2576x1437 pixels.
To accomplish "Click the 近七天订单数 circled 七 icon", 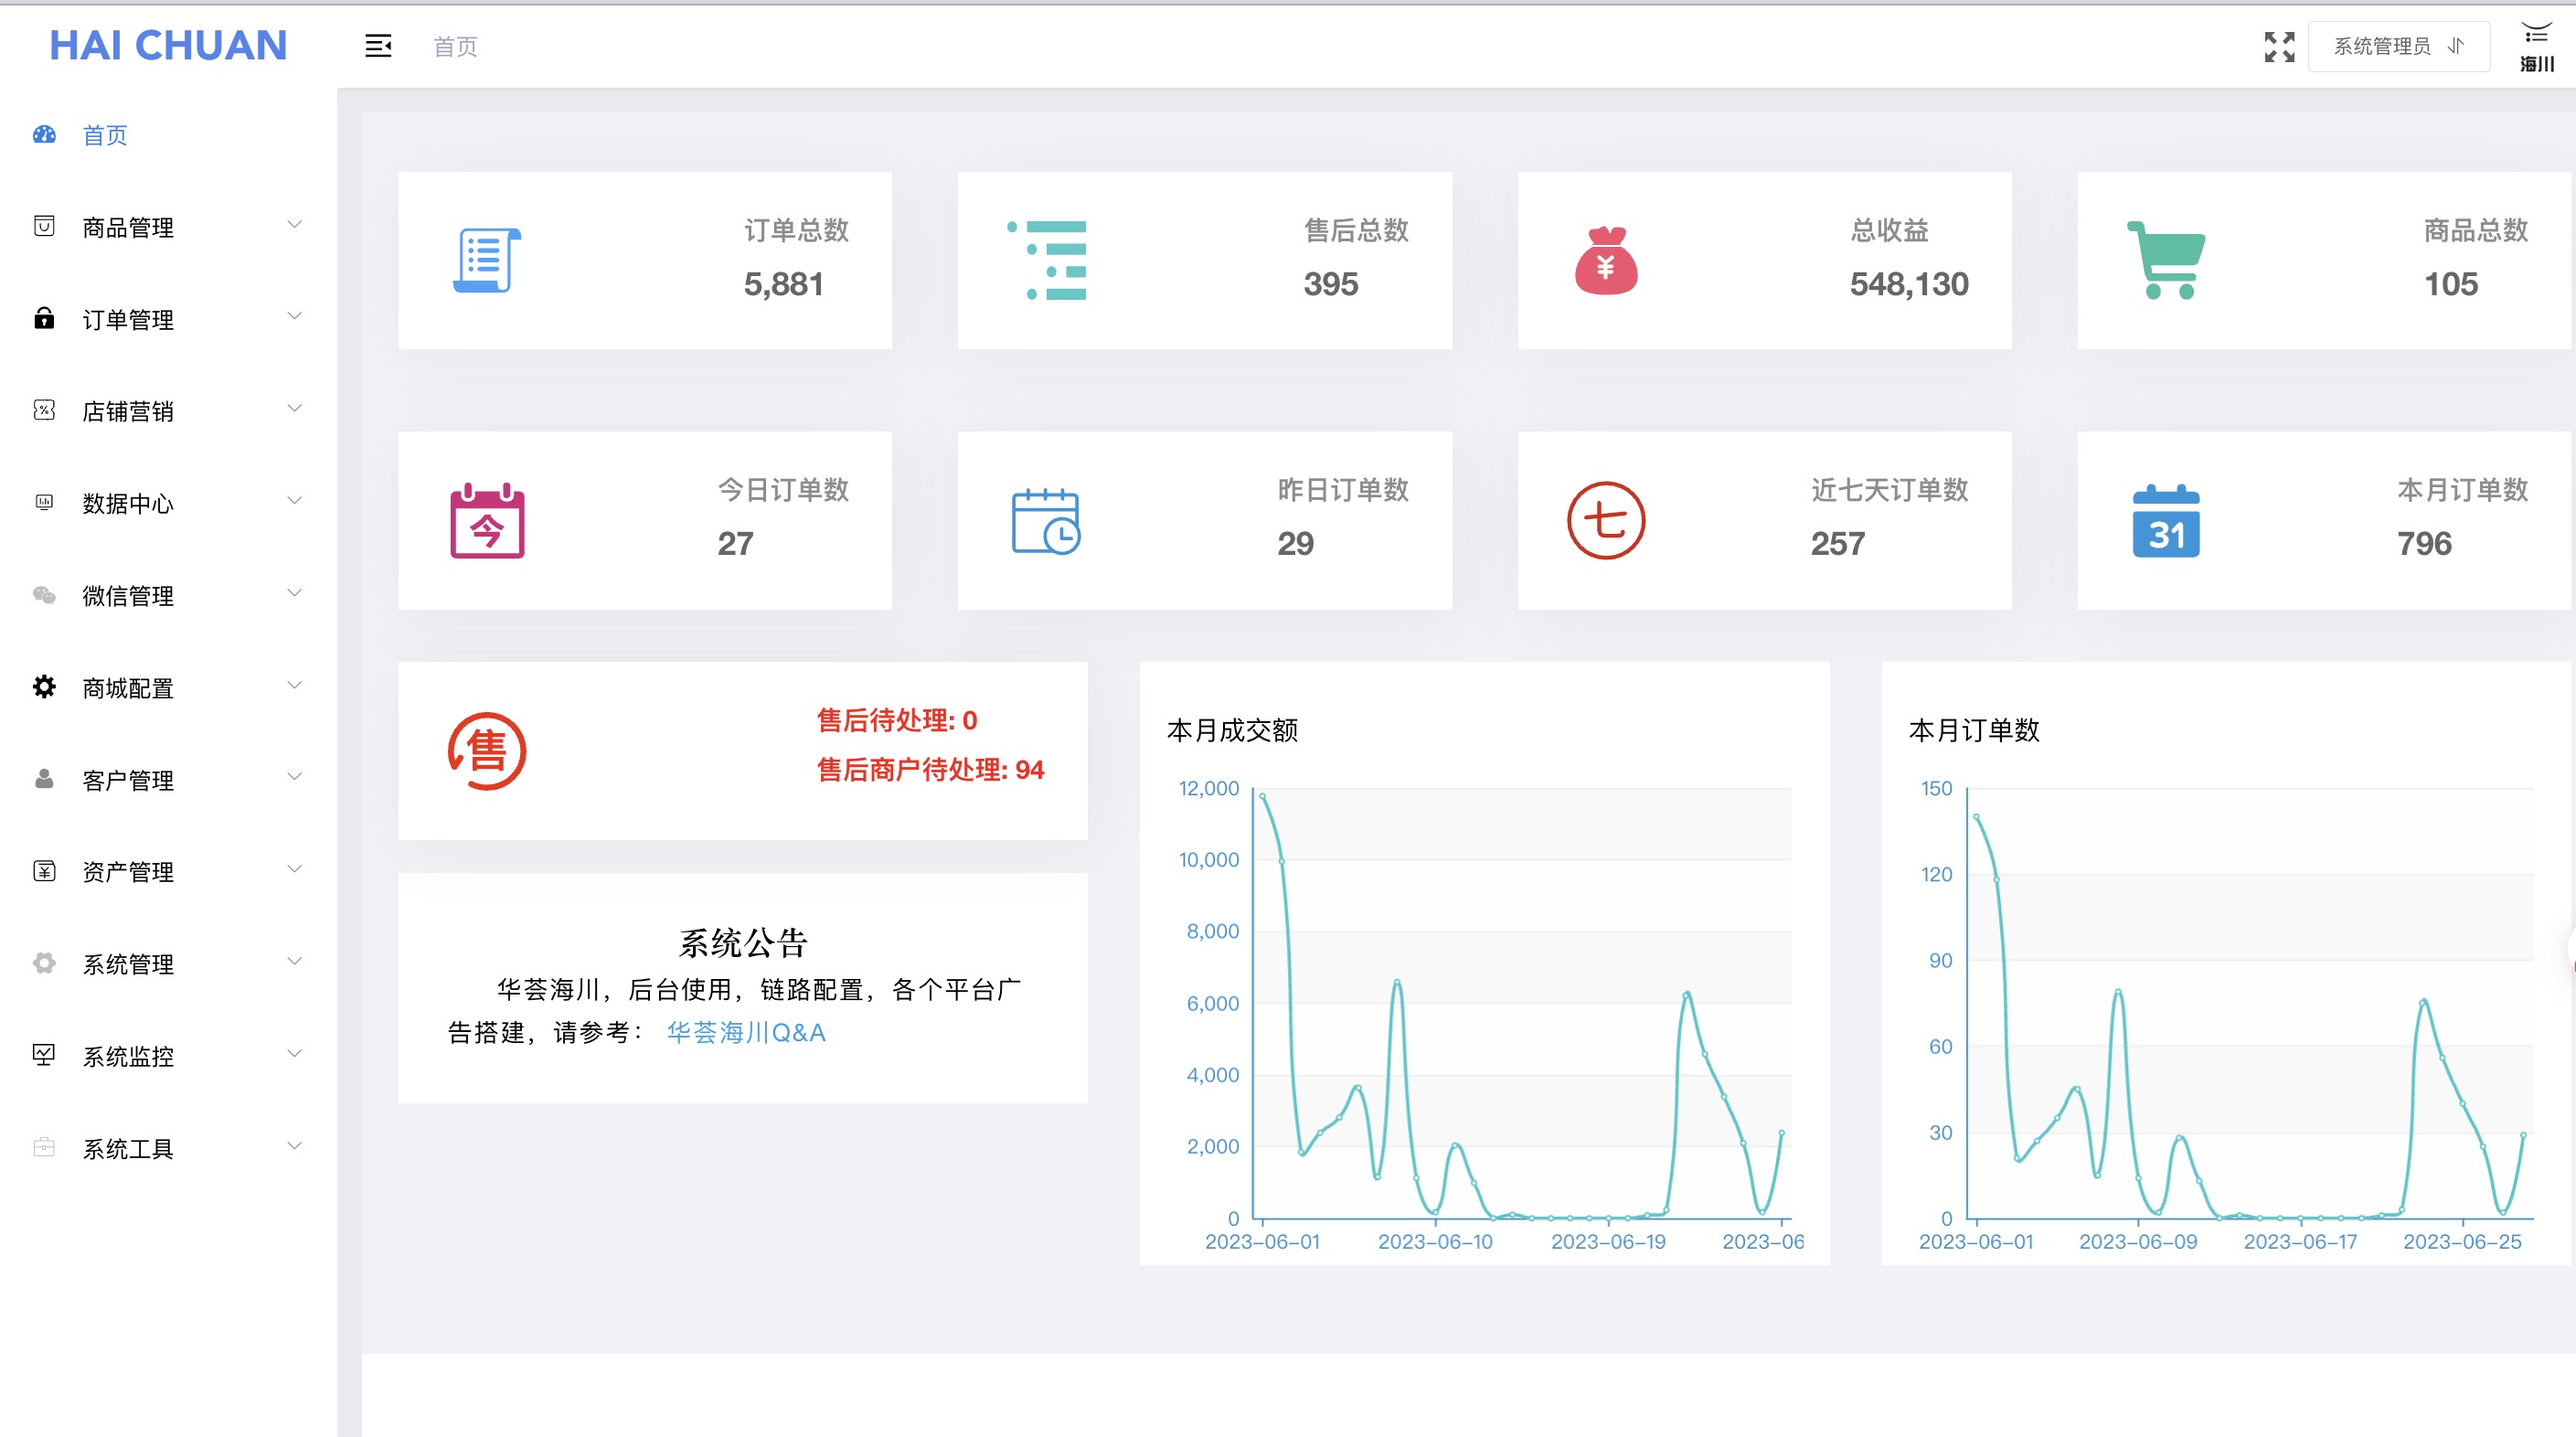I will (1606, 521).
